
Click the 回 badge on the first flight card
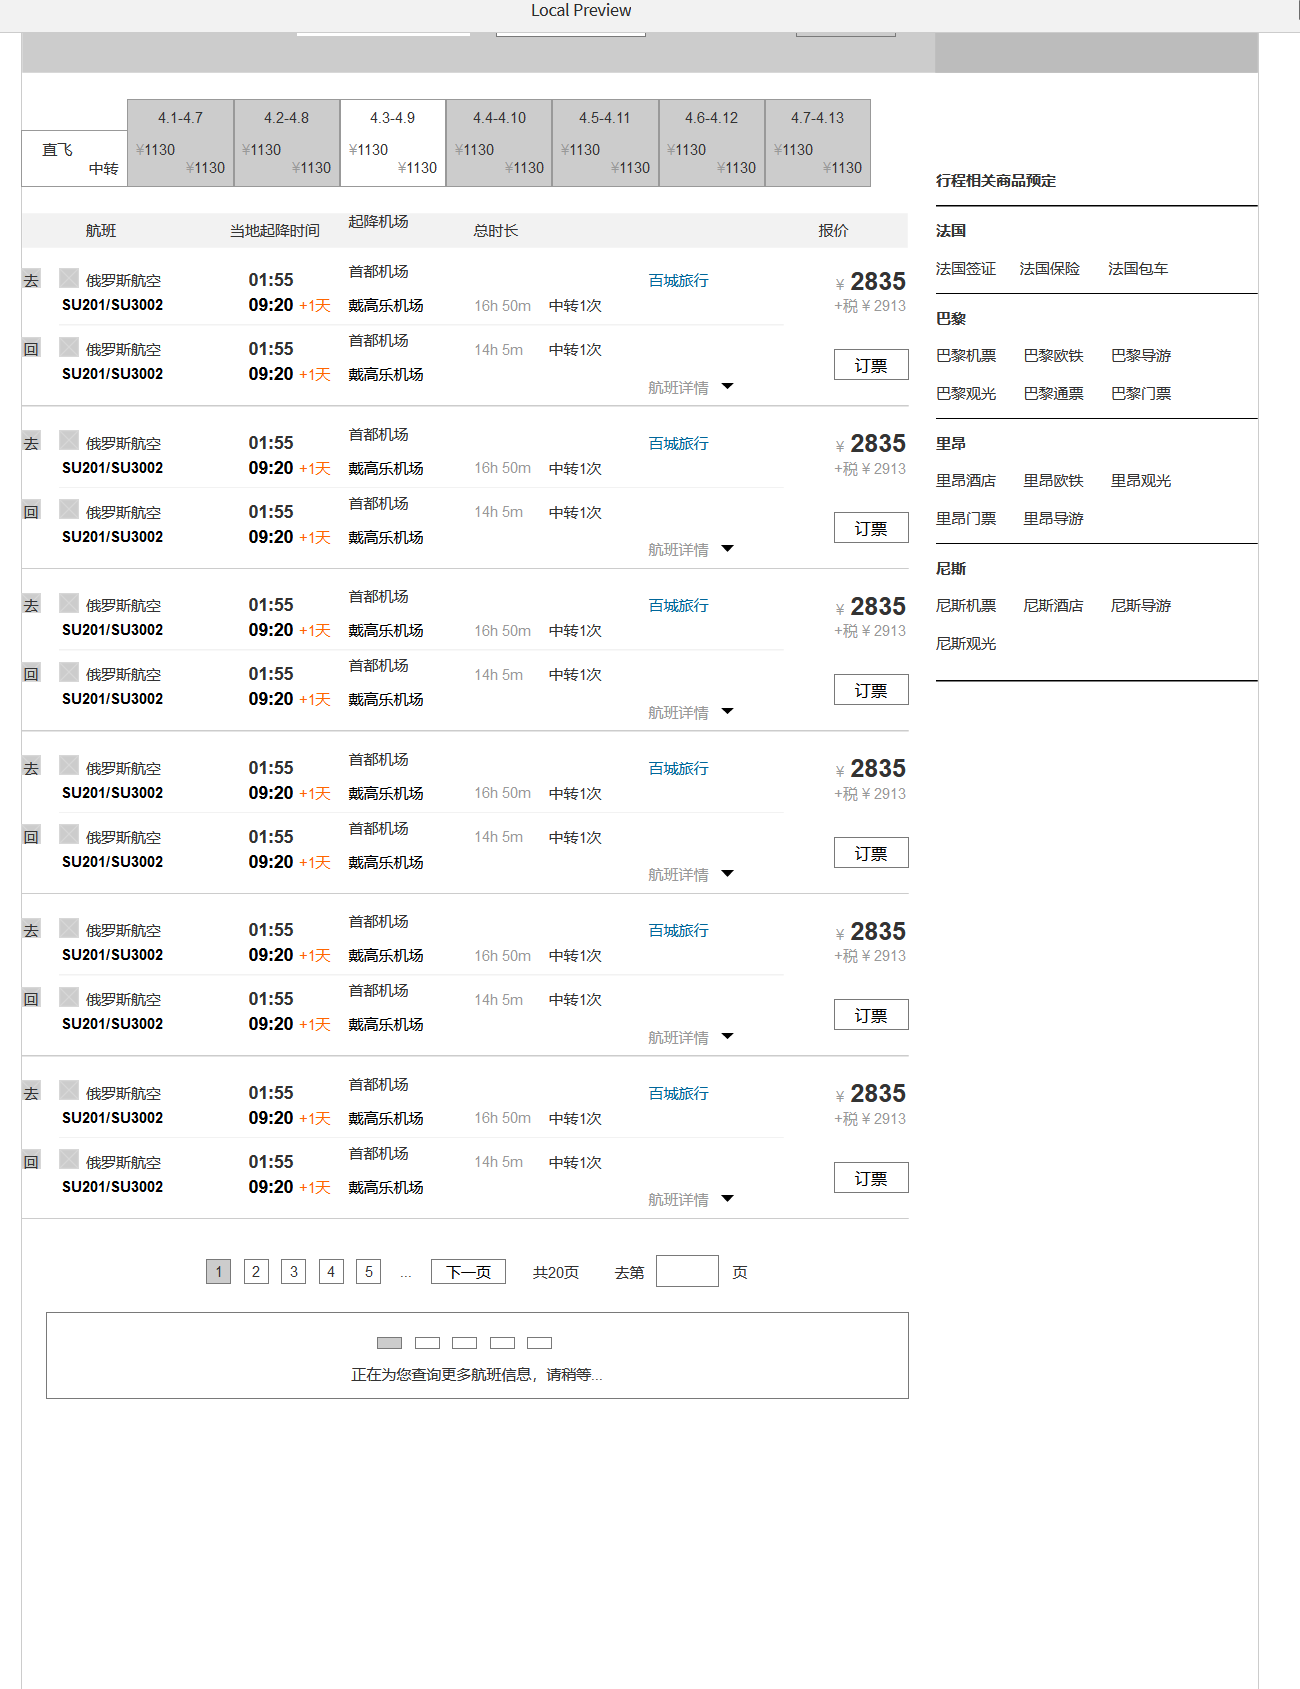(x=32, y=348)
